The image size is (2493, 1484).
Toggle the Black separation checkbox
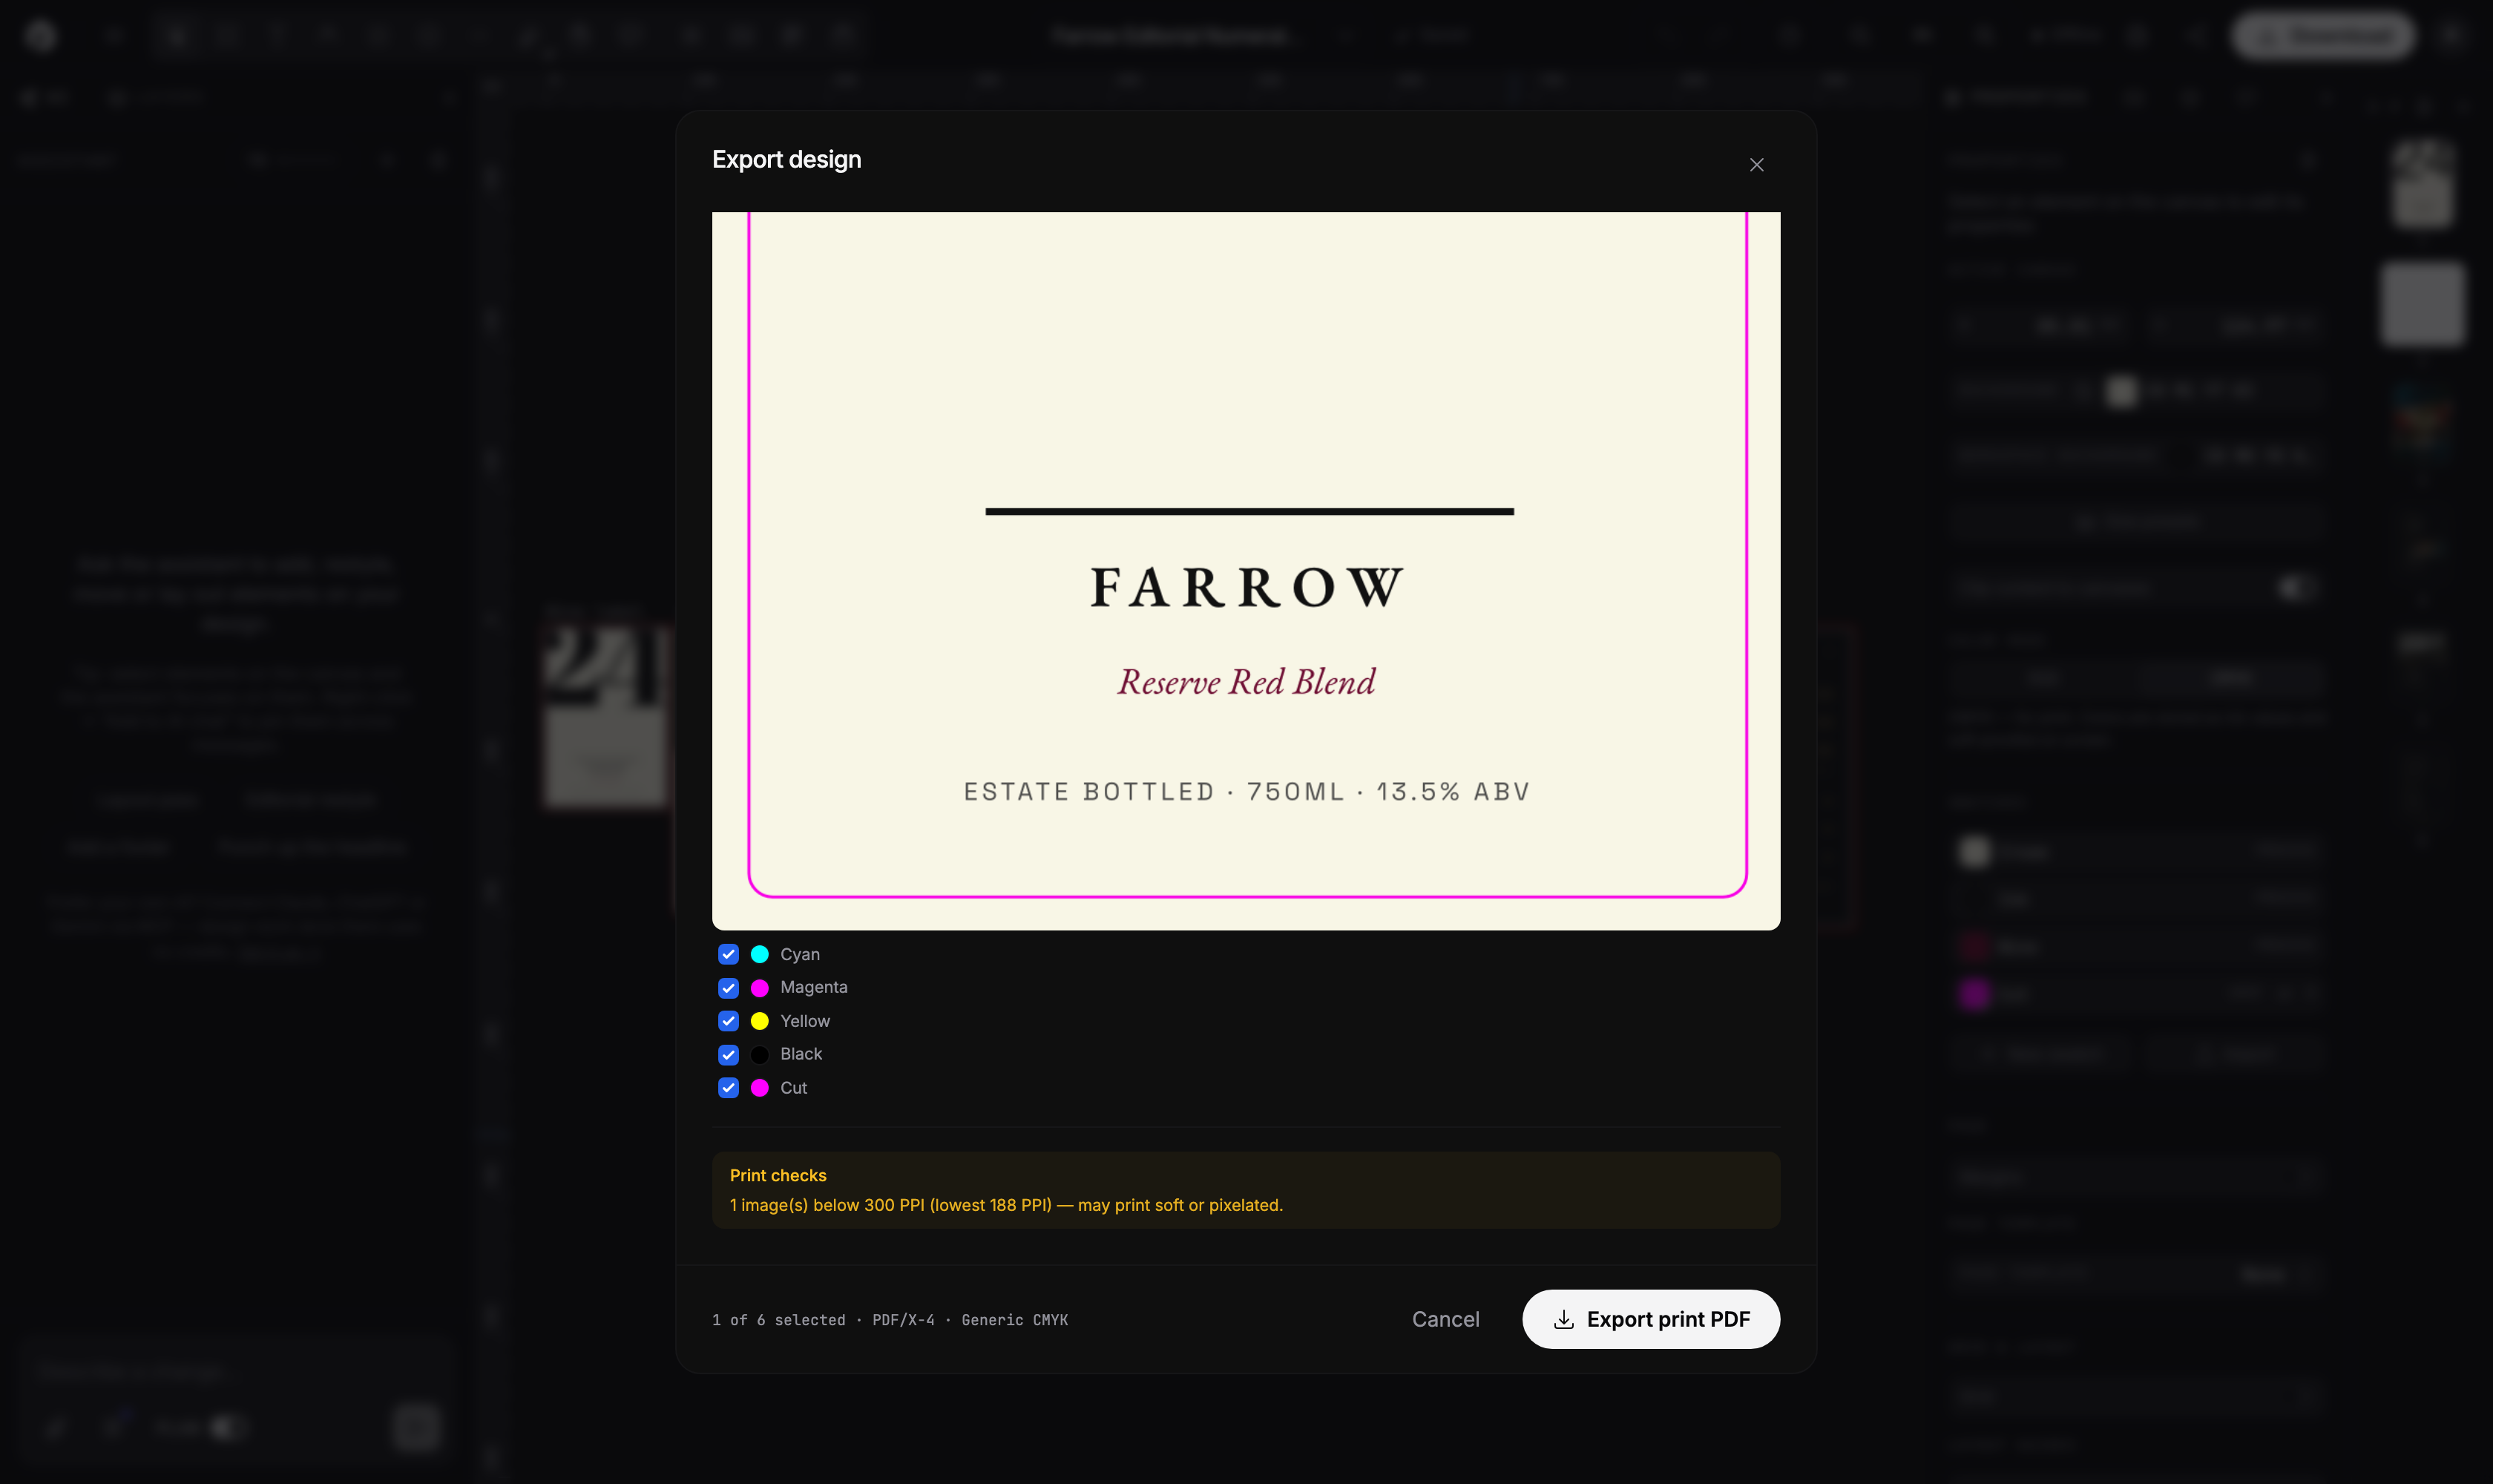[x=728, y=1055]
